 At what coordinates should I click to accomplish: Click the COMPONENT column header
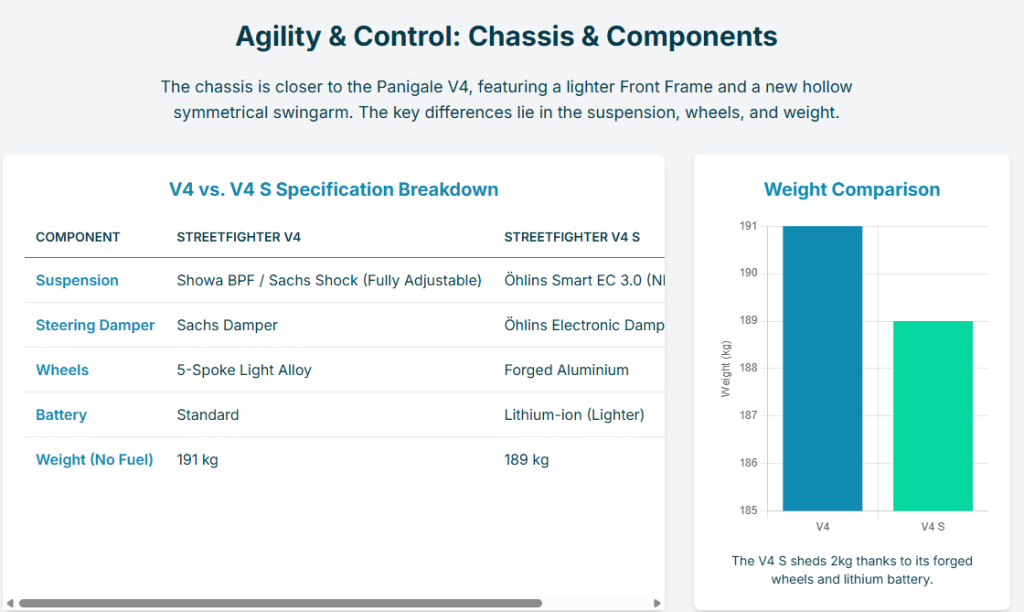[78, 237]
